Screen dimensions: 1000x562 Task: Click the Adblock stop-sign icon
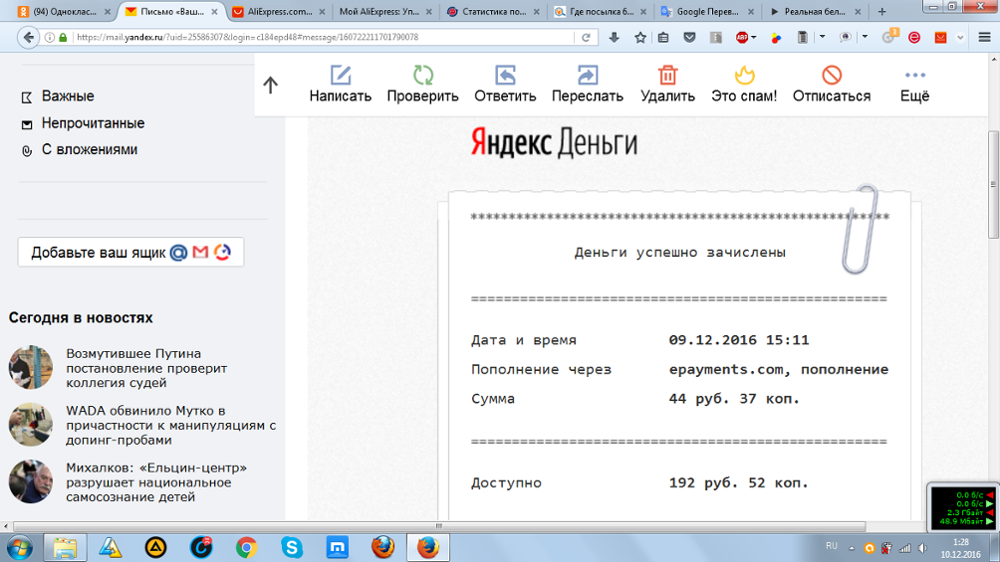click(x=742, y=38)
